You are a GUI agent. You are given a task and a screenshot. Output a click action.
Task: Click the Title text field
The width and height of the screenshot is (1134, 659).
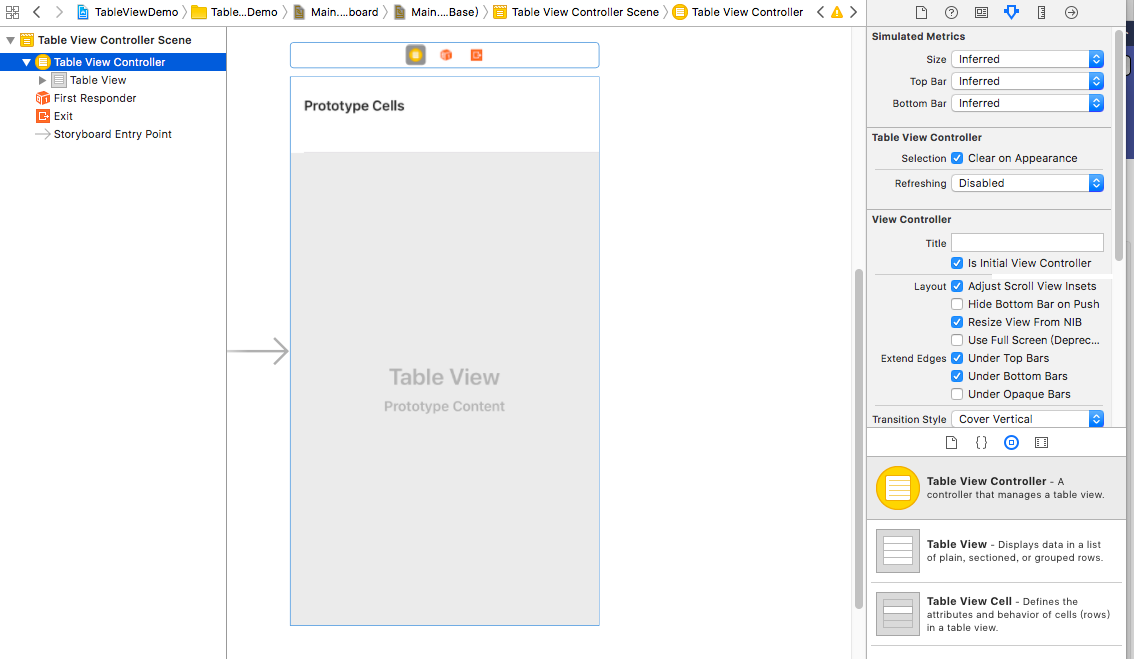1027,243
